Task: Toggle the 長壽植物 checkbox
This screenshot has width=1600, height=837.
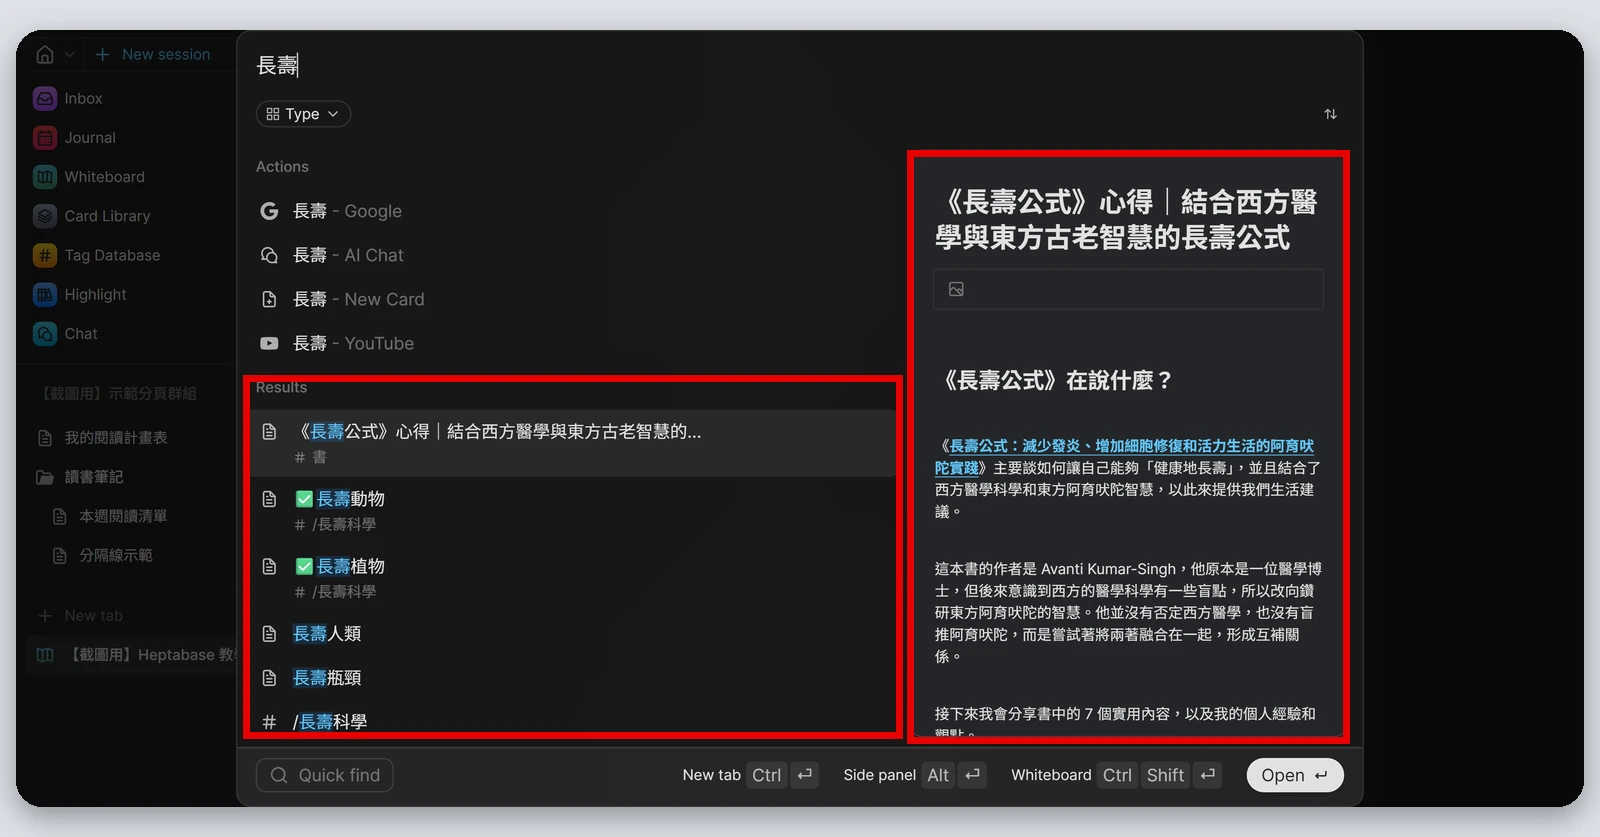Action: tap(304, 566)
